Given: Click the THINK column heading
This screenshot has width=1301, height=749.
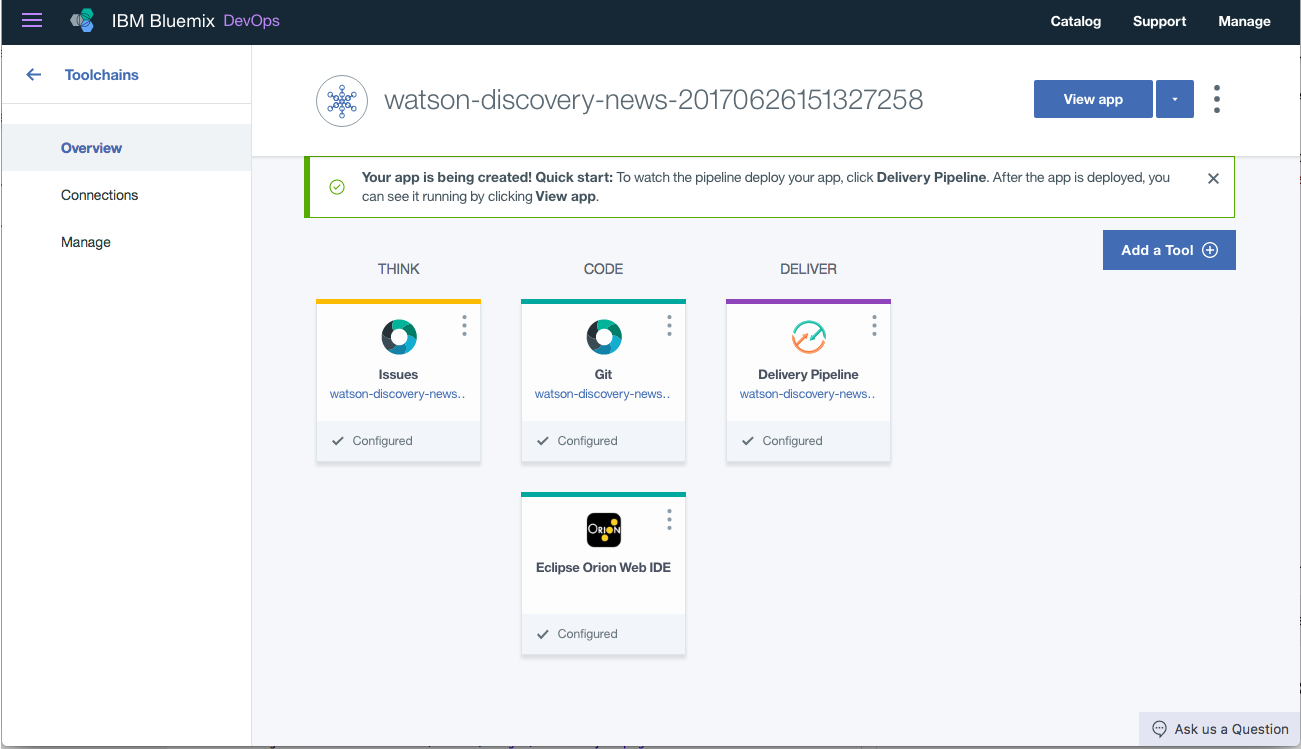Looking at the screenshot, I should click(398, 269).
